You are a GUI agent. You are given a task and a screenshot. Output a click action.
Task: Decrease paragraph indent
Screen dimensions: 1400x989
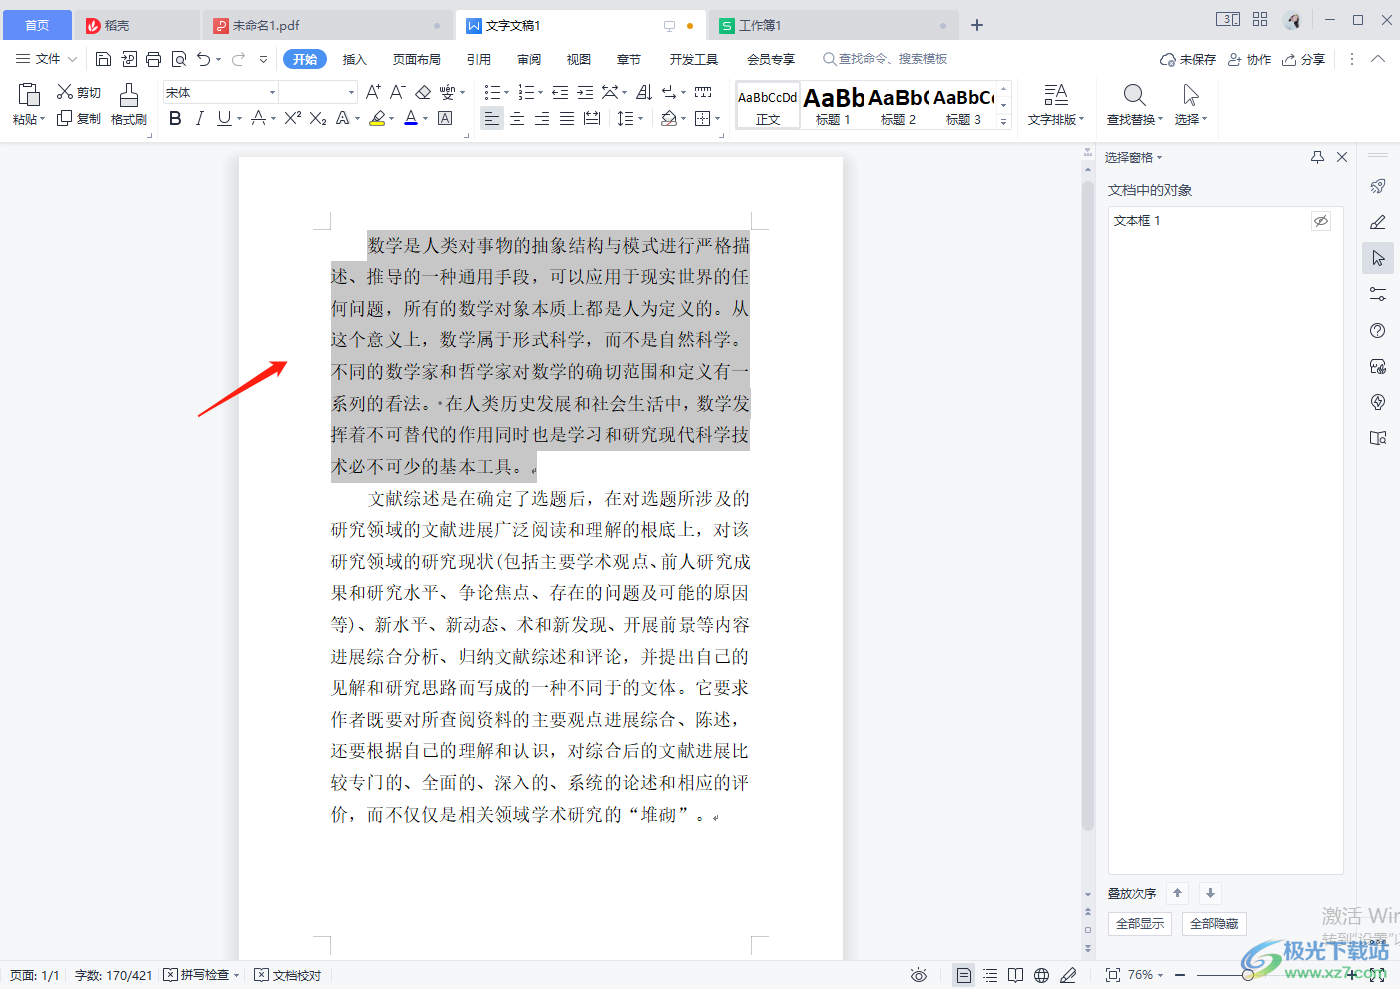click(560, 92)
